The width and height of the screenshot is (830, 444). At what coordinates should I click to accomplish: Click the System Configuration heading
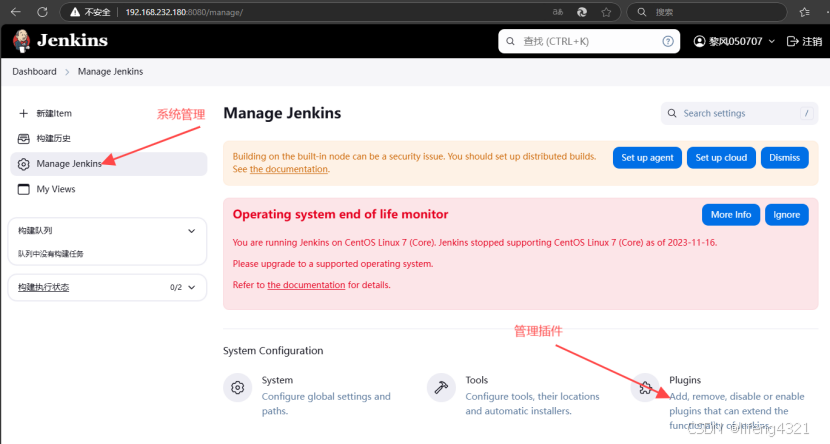pyautogui.click(x=273, y=350)
